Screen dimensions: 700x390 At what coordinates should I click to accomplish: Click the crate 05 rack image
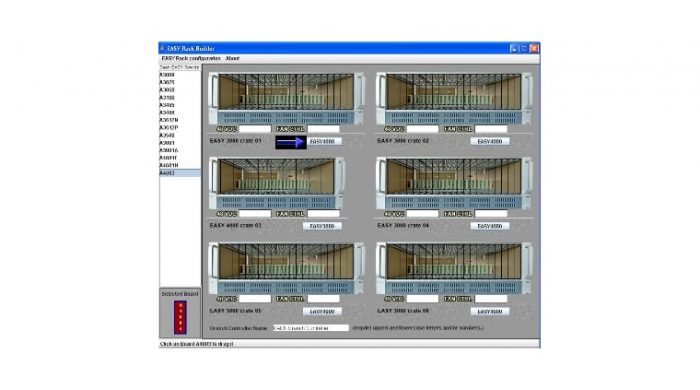286,268
